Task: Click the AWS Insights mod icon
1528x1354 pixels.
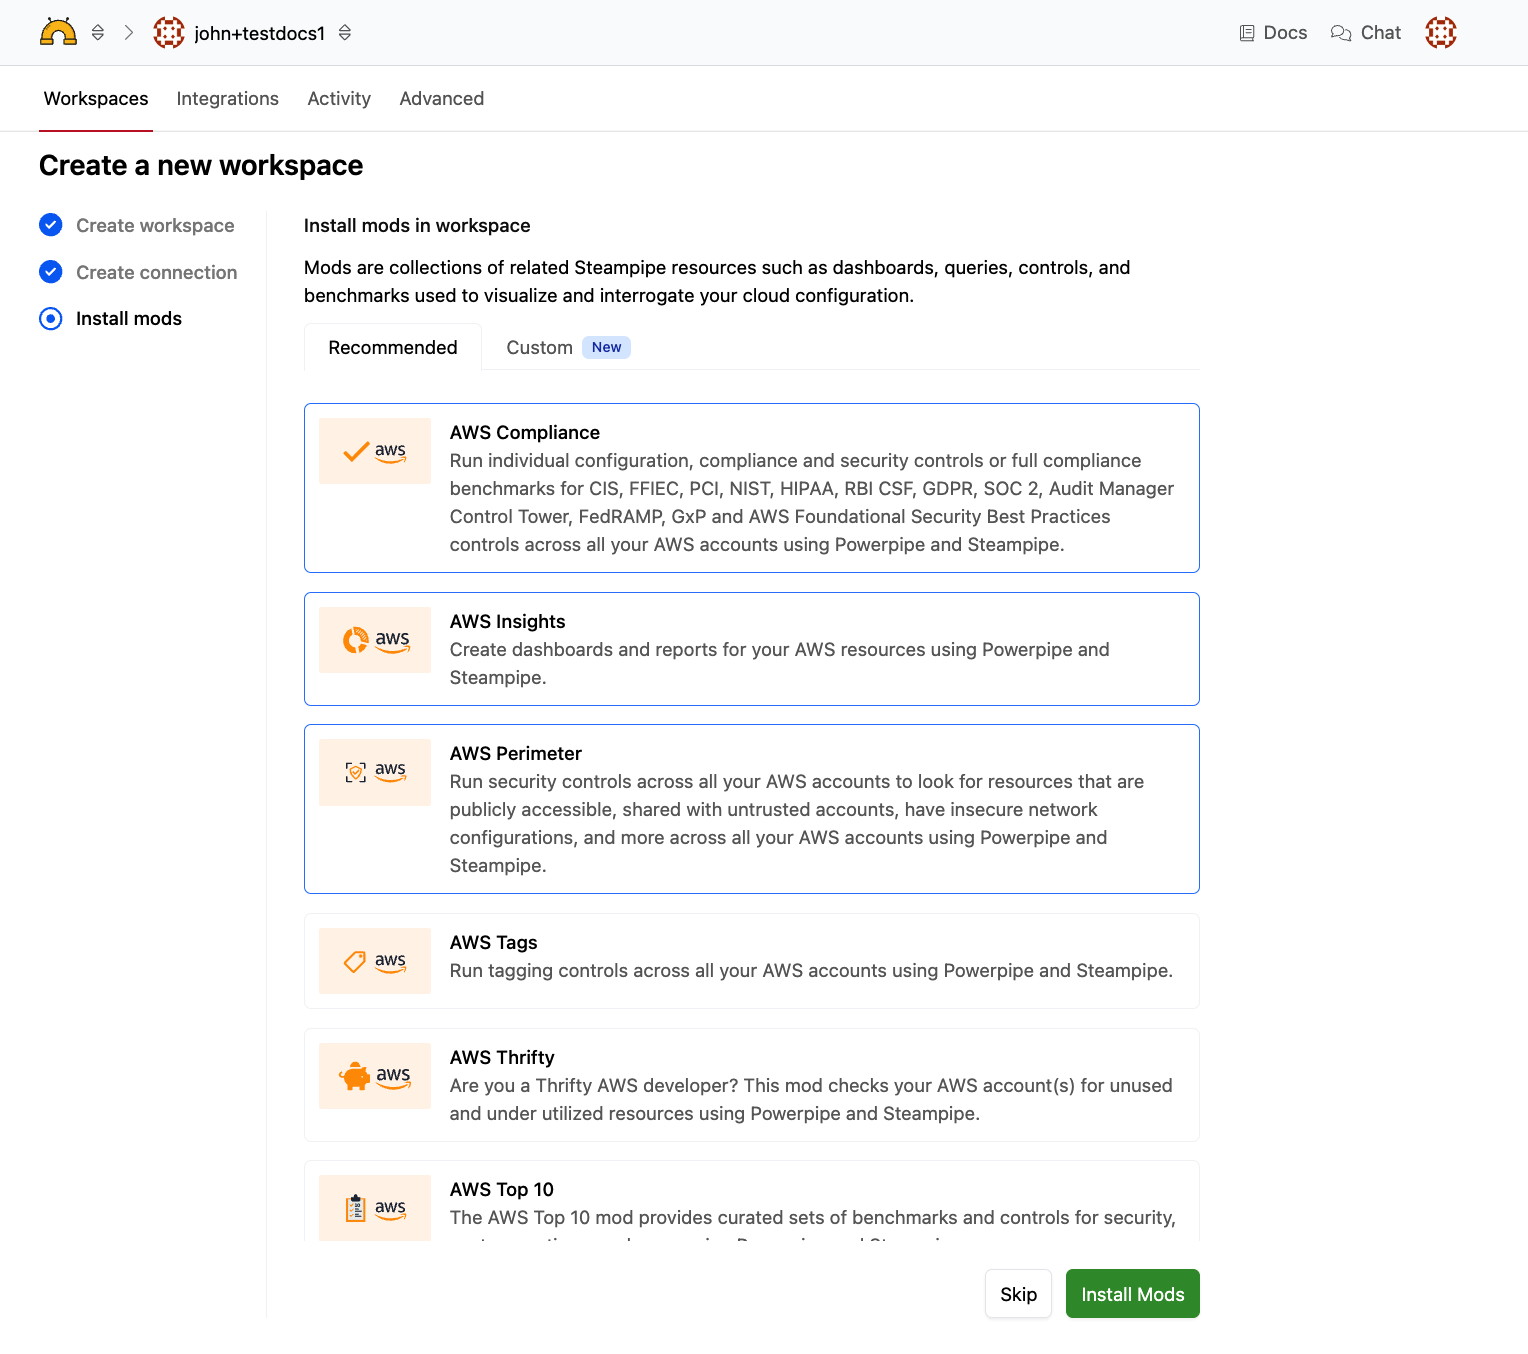Action: coord(374,640)
